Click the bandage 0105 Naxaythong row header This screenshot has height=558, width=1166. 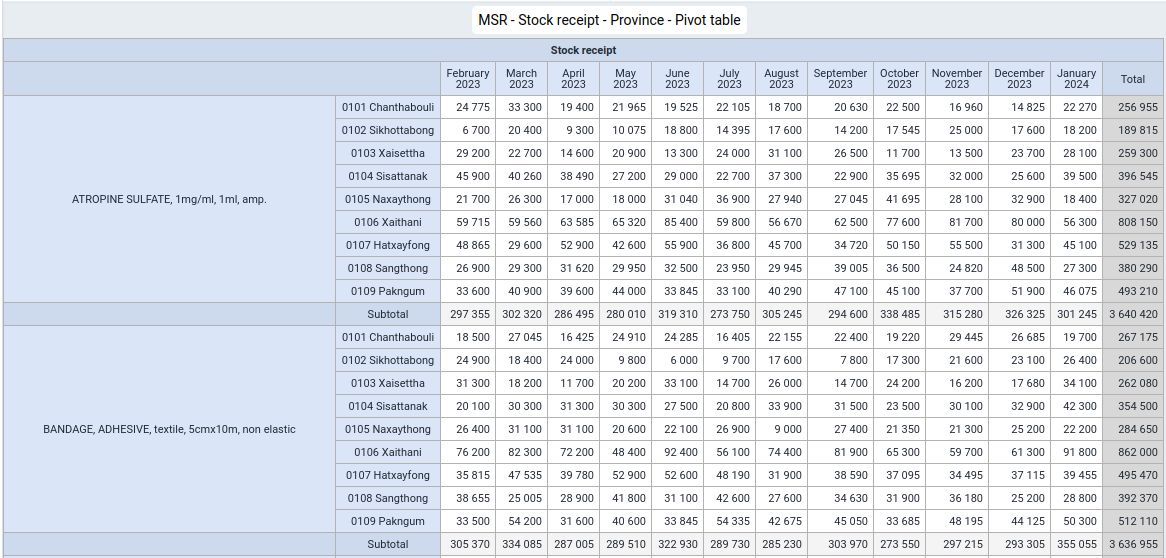388,429
